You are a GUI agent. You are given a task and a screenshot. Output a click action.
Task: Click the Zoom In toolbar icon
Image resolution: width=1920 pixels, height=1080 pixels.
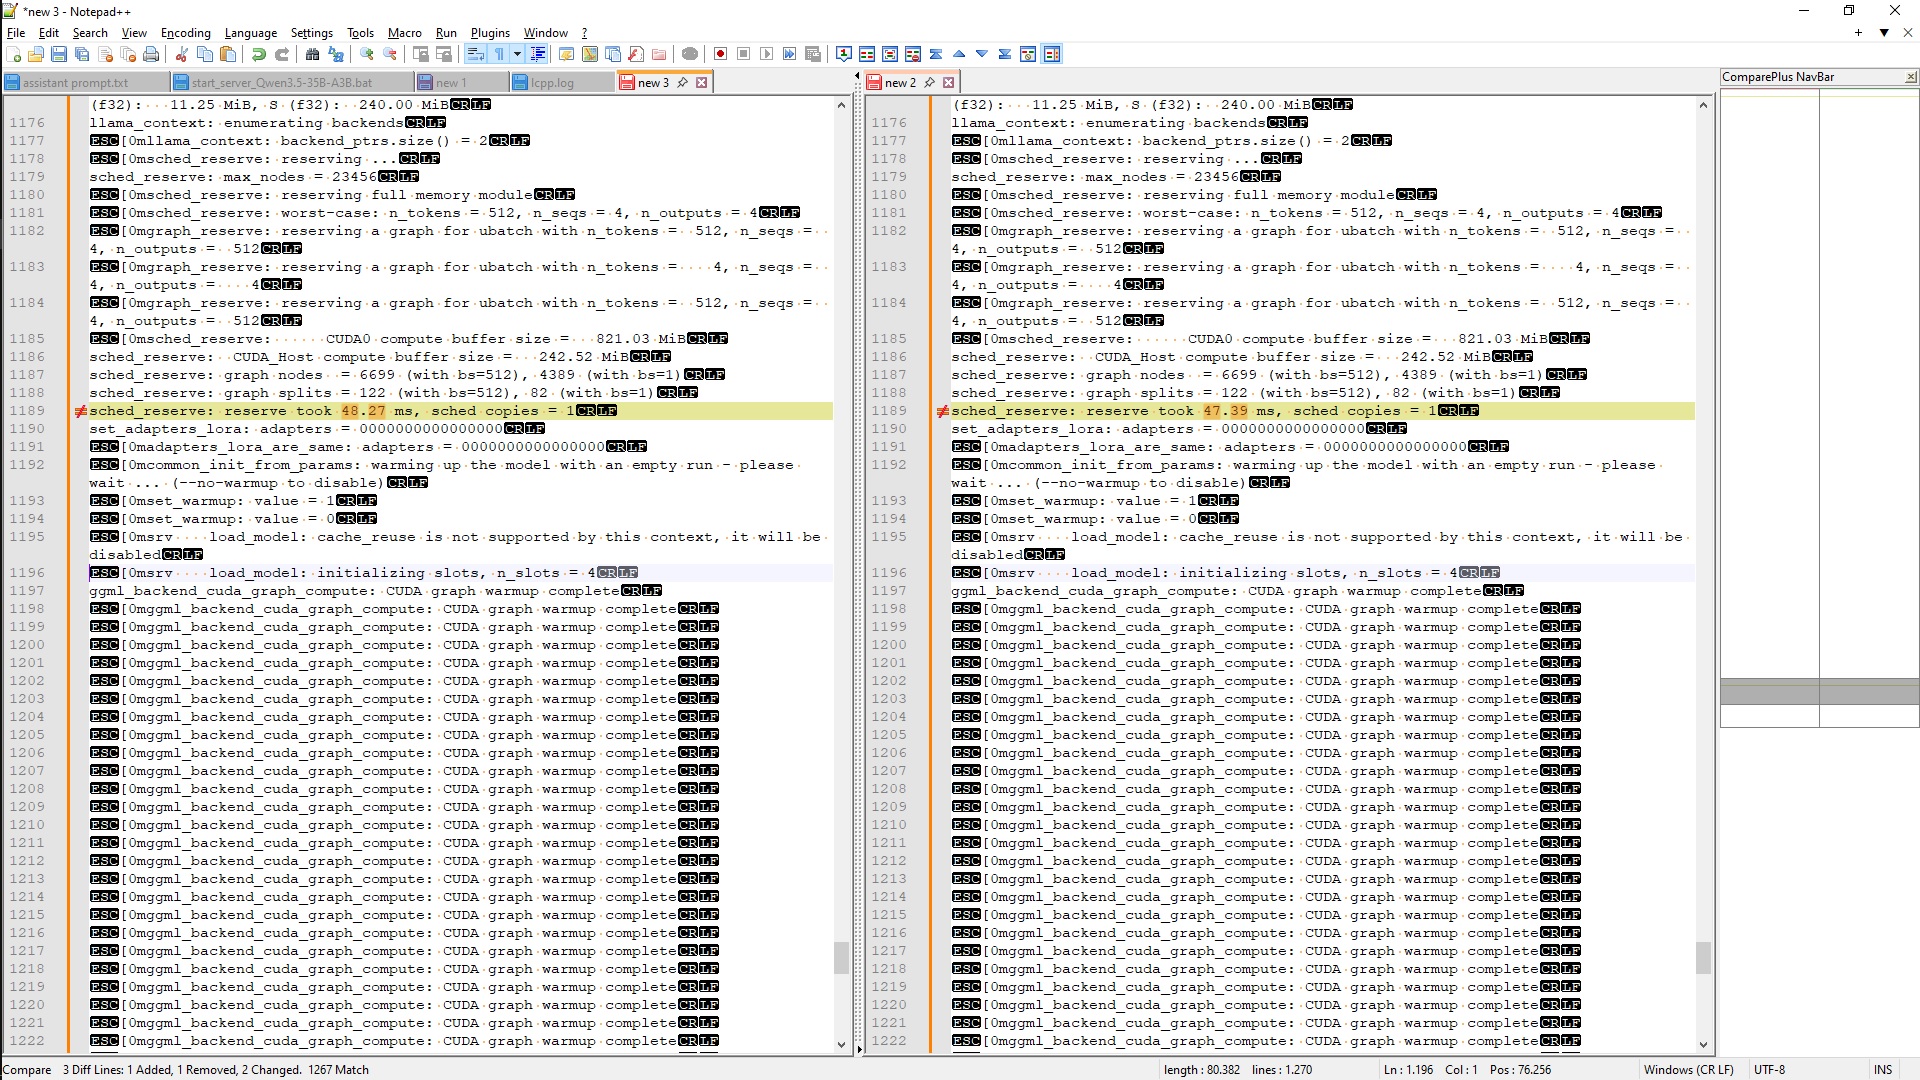pyautogui.click(x=367, y=54)
